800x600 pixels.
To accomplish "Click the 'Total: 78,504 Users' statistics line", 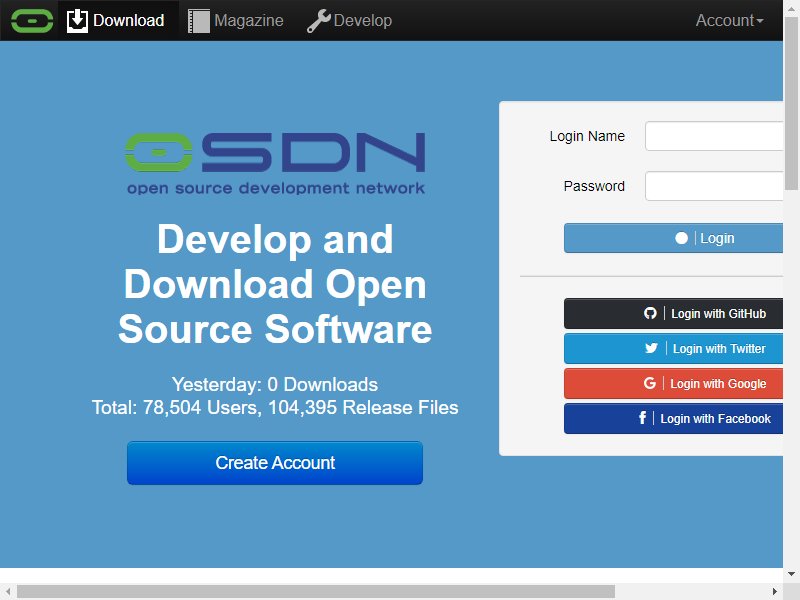I will [275, 407].
